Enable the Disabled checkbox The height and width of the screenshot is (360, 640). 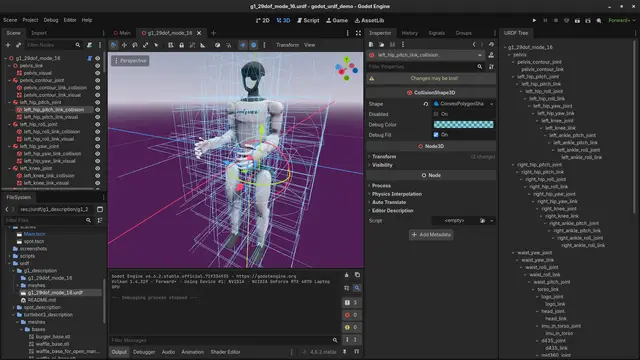point(436,114)
